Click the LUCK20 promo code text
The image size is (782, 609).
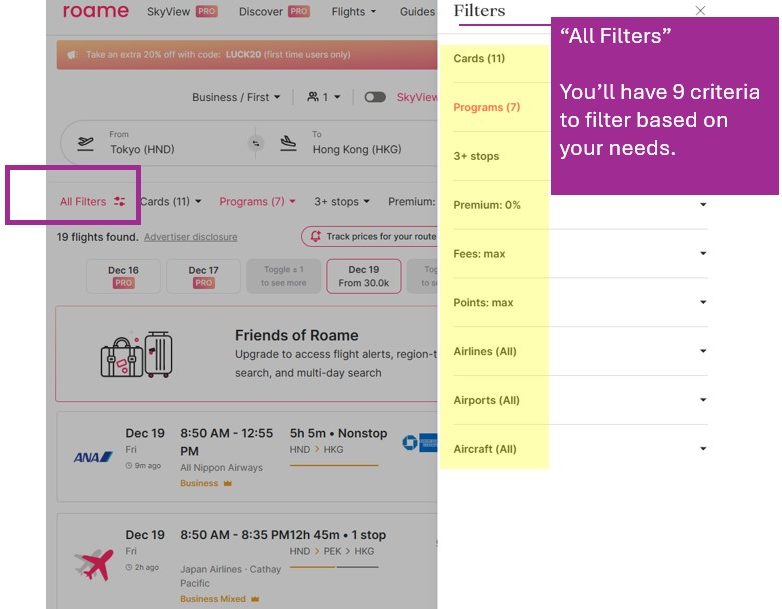pyautogui.click(x=243, y=54)
